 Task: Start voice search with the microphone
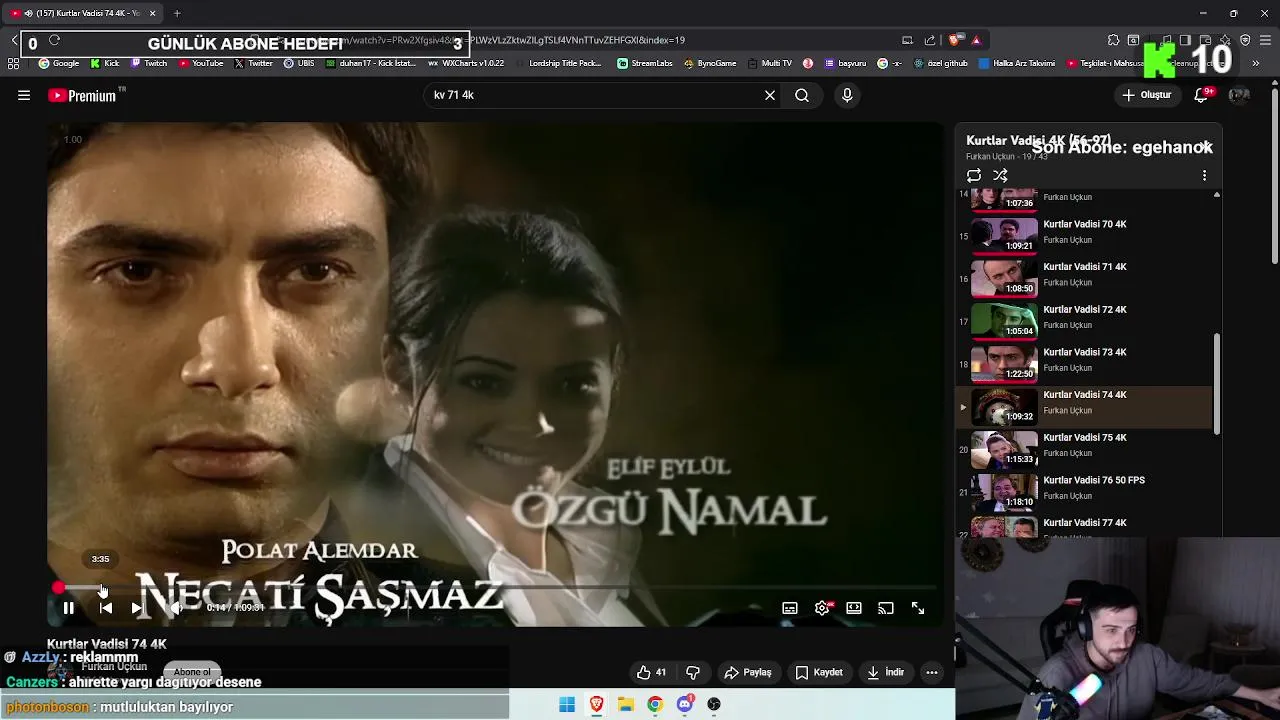(x=847, y=95)
